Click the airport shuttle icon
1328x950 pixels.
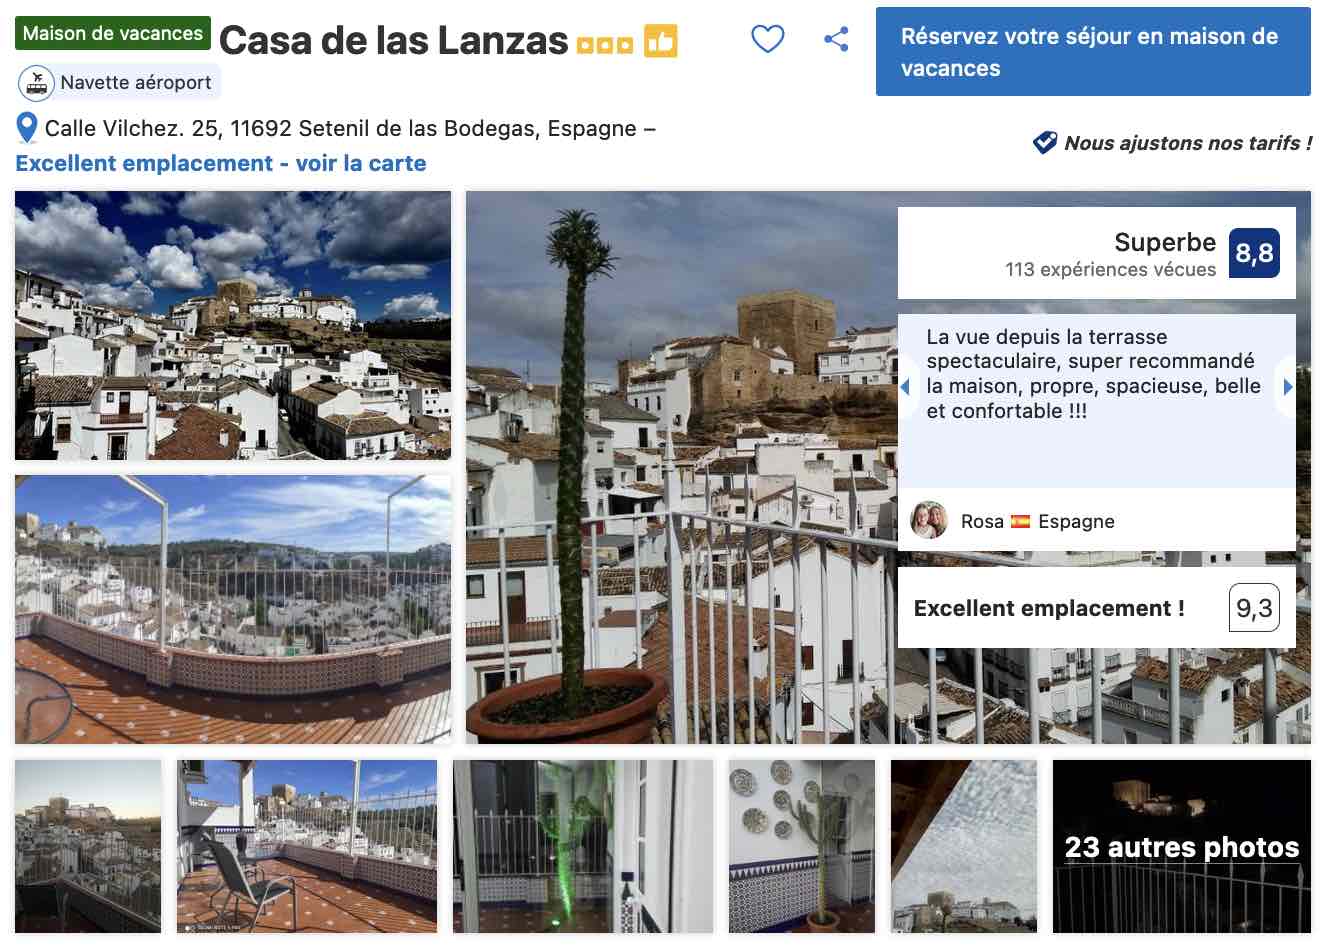[x=37, y=82]
